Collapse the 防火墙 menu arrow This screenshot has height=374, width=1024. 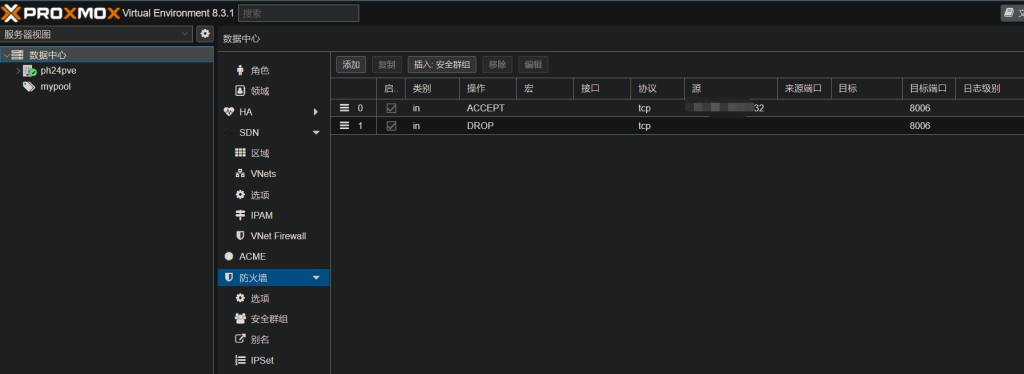point(316,278)
